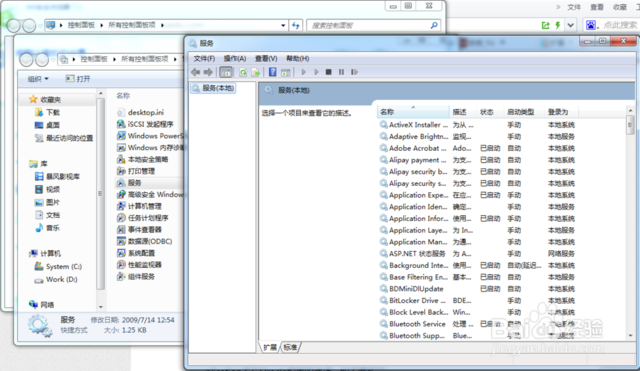Select the ActiveX Installer service row
The height and width of the screenshot is (371, 640).
click(478, 125)
